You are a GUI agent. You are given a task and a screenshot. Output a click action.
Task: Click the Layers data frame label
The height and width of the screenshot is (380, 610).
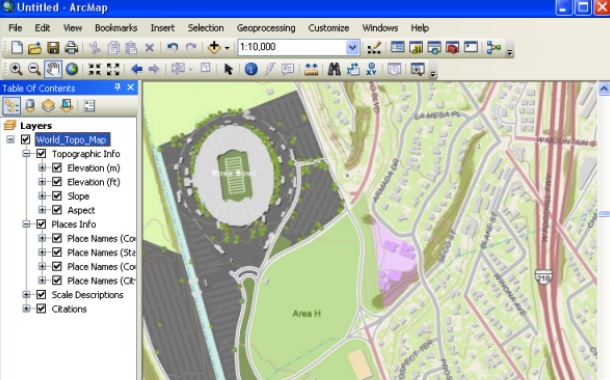pos(36,126)
